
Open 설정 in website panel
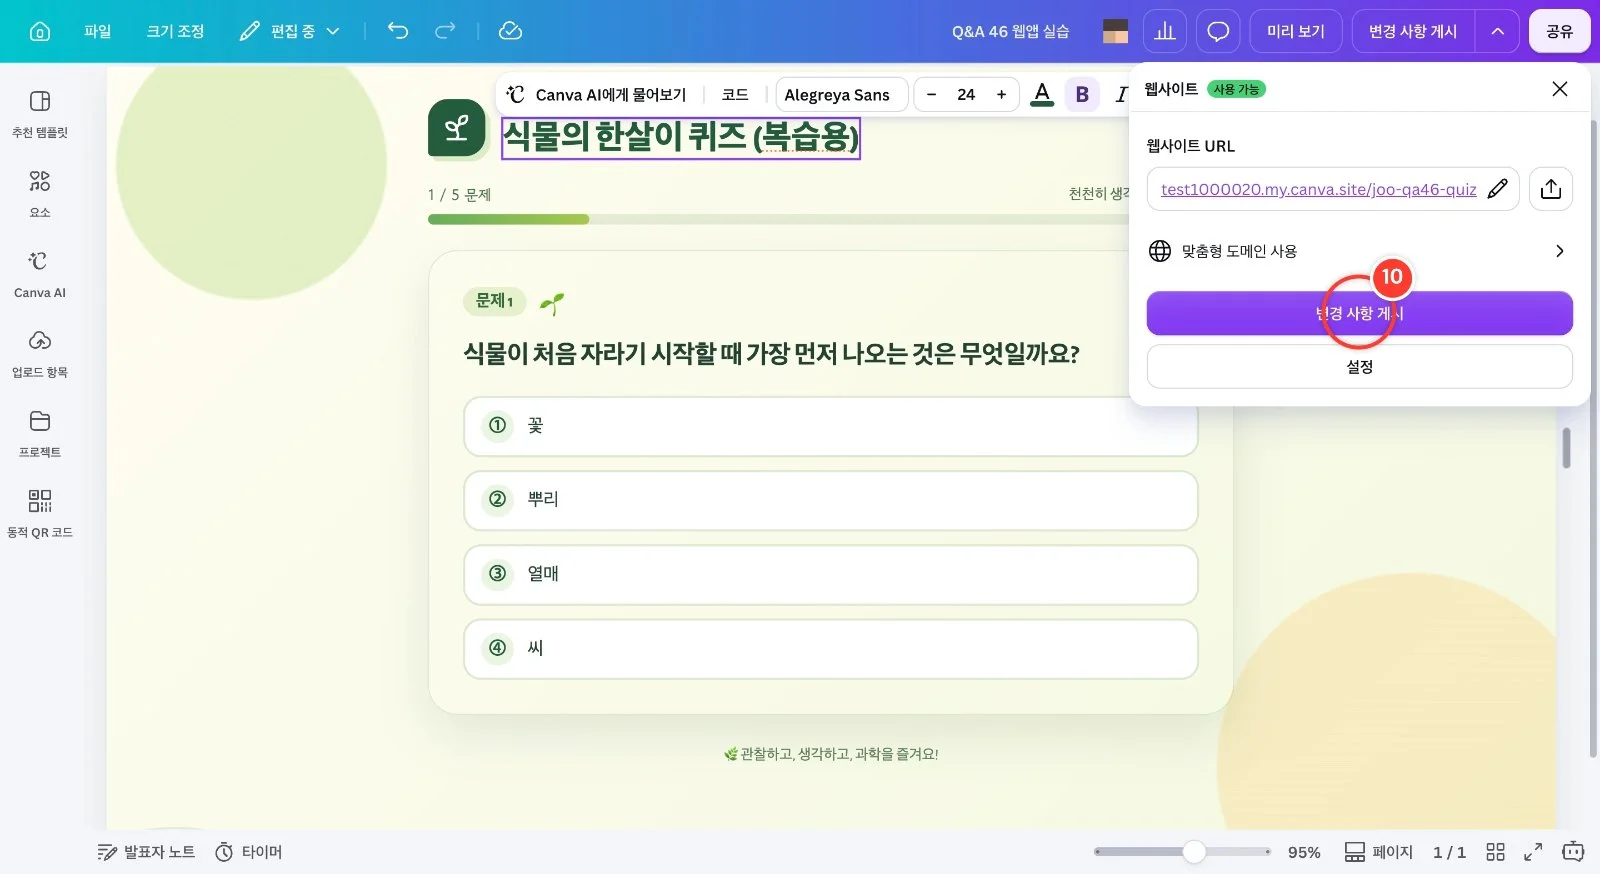[1359, 367]
